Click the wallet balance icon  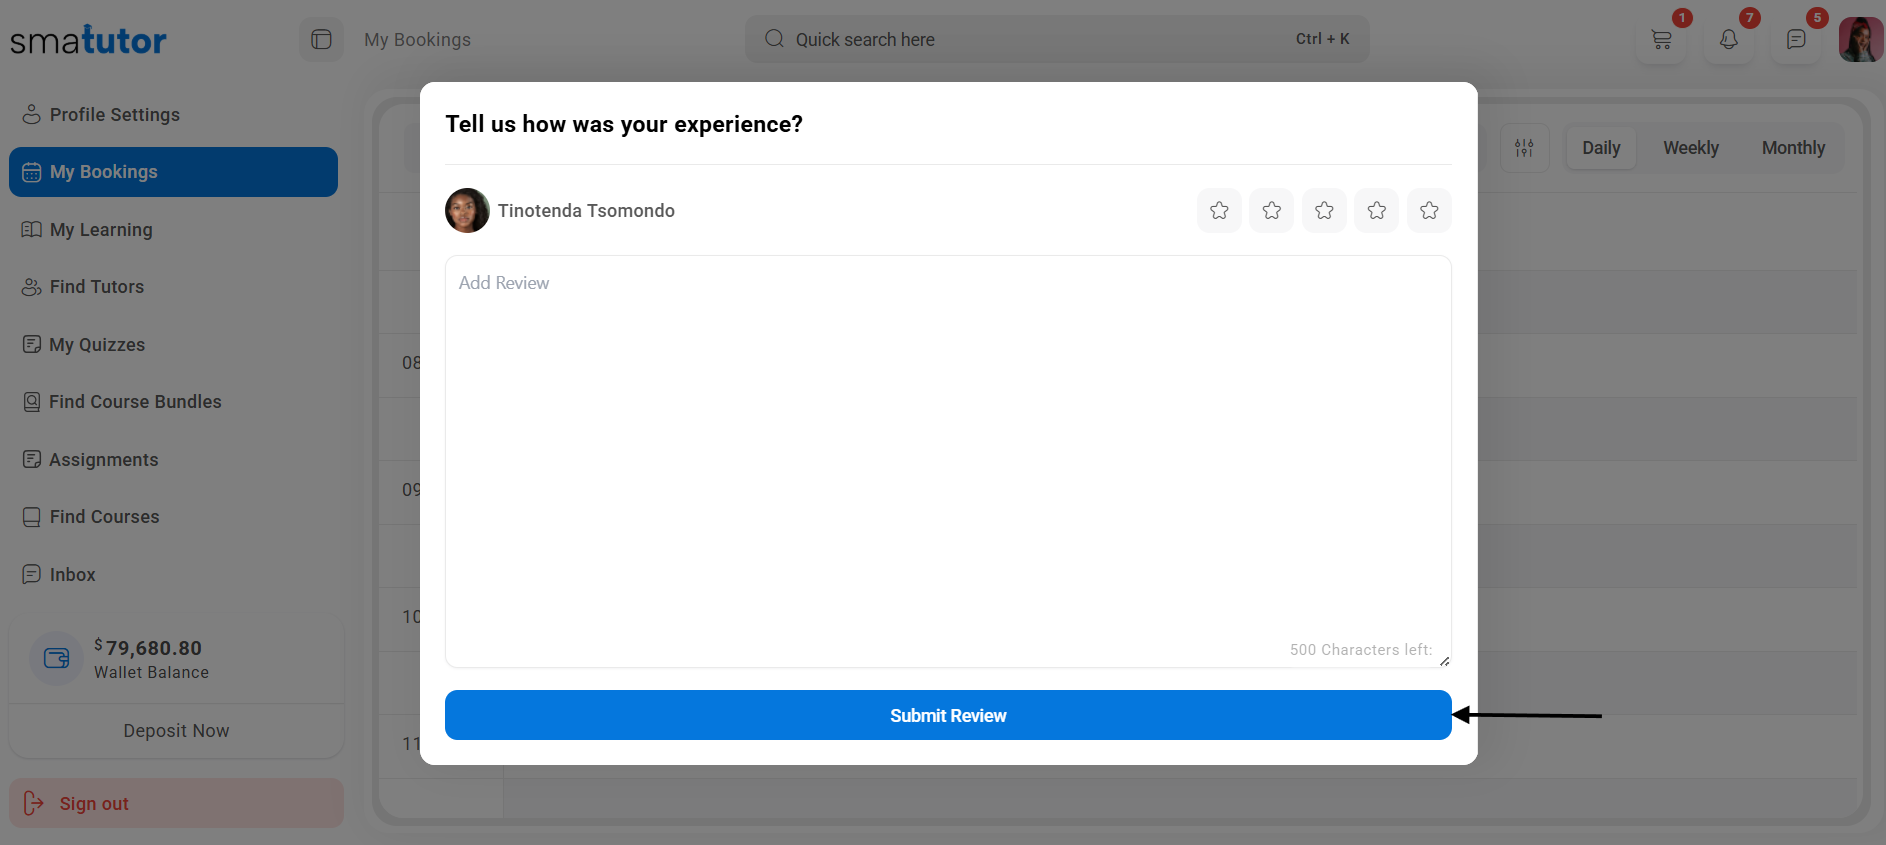coord(57,658)
